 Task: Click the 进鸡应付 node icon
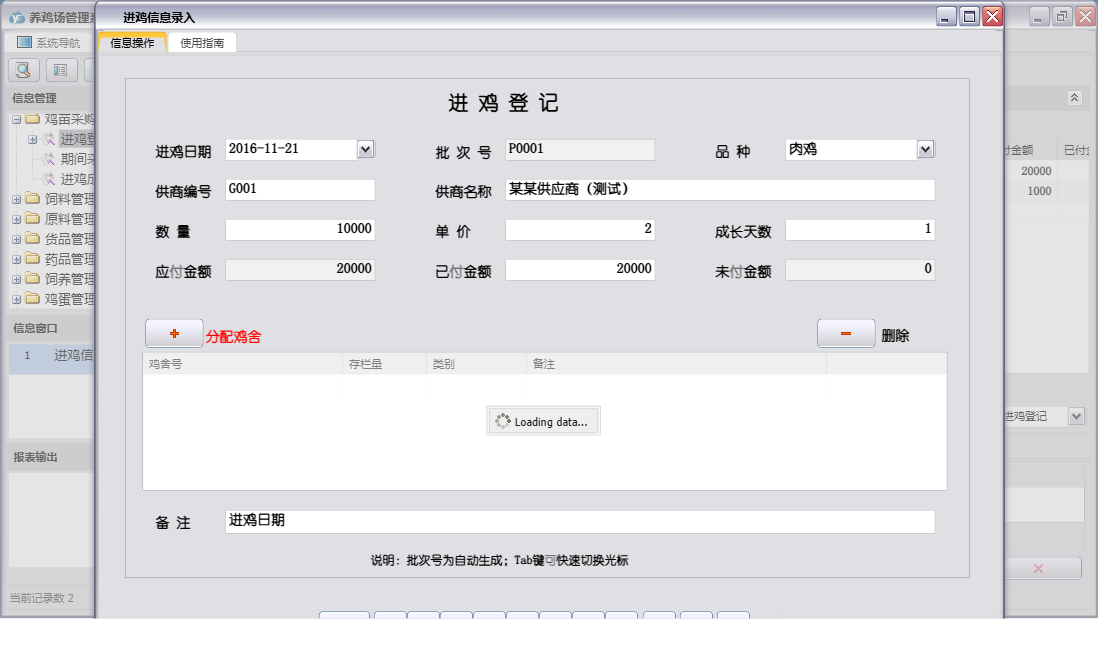[x=51, y=177]
